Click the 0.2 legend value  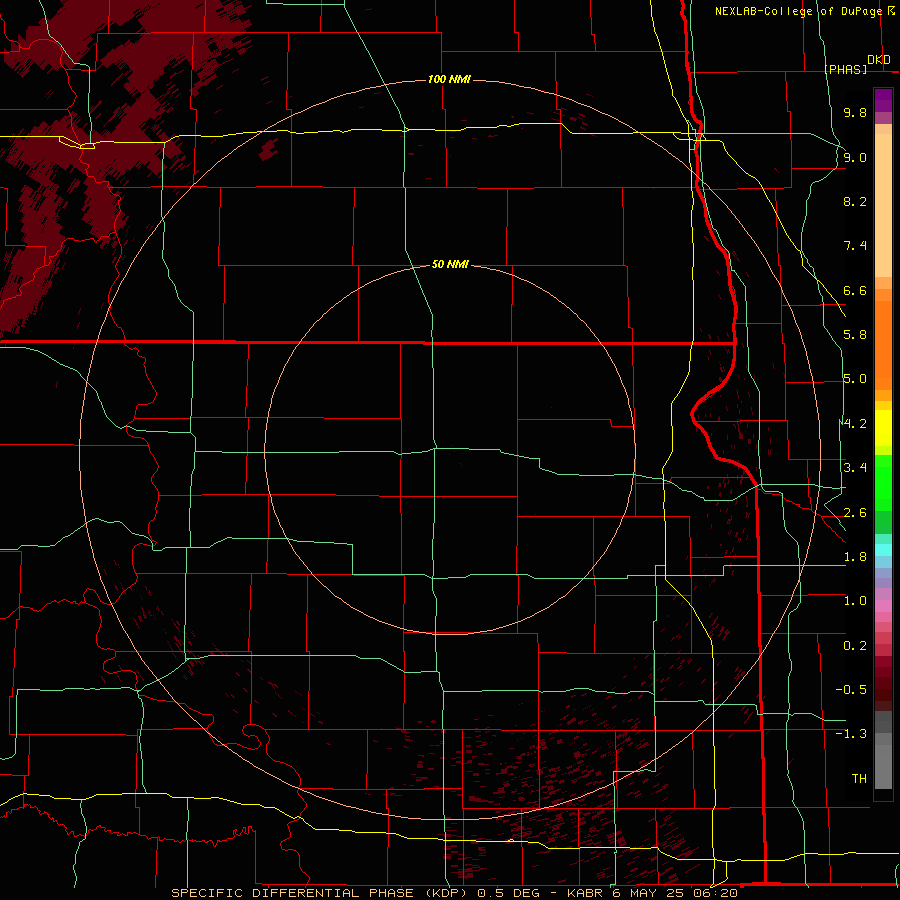[x=855, y=646]
